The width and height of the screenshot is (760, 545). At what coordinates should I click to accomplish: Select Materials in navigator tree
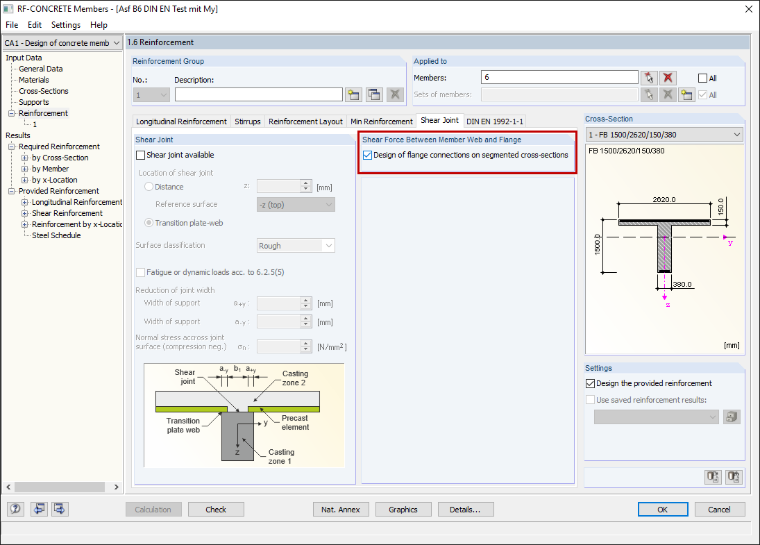[34, 80]
